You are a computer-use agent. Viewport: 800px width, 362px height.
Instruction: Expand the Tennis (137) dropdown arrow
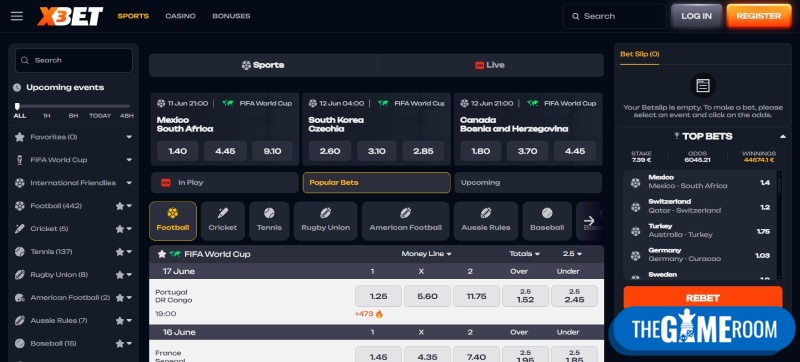130,252
